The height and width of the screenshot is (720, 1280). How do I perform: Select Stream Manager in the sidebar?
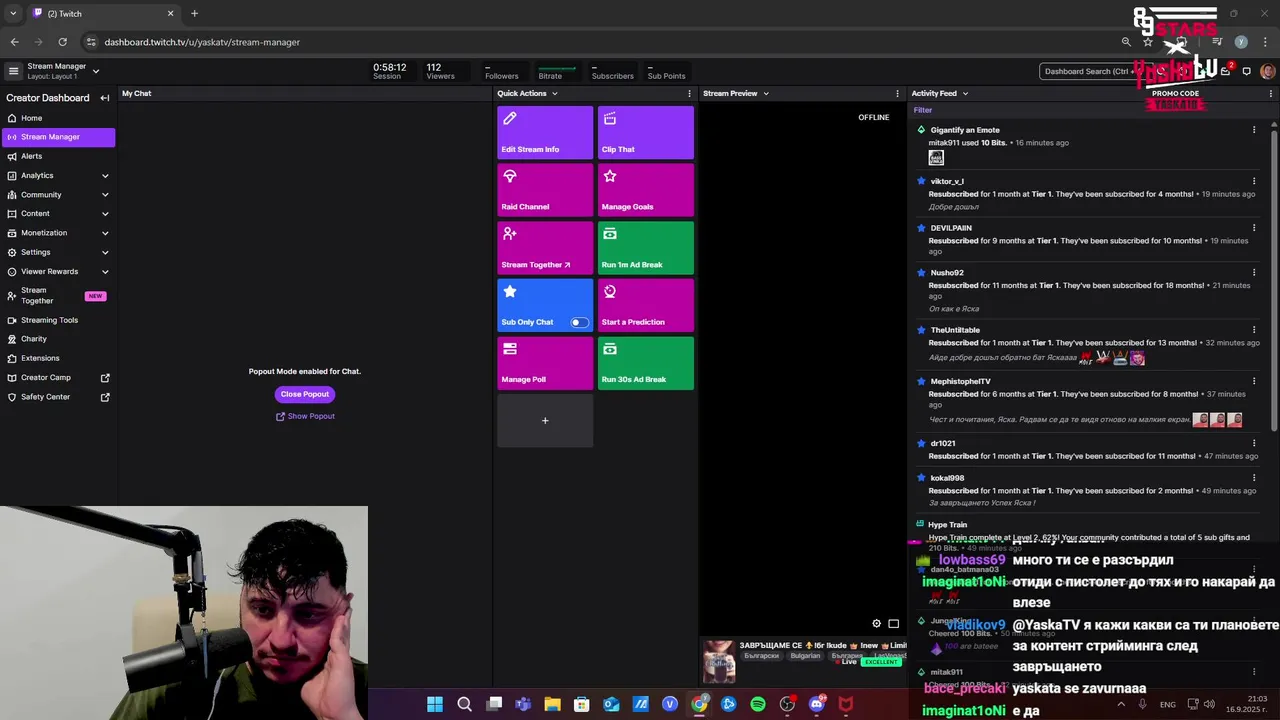click(x=58, y=137)
